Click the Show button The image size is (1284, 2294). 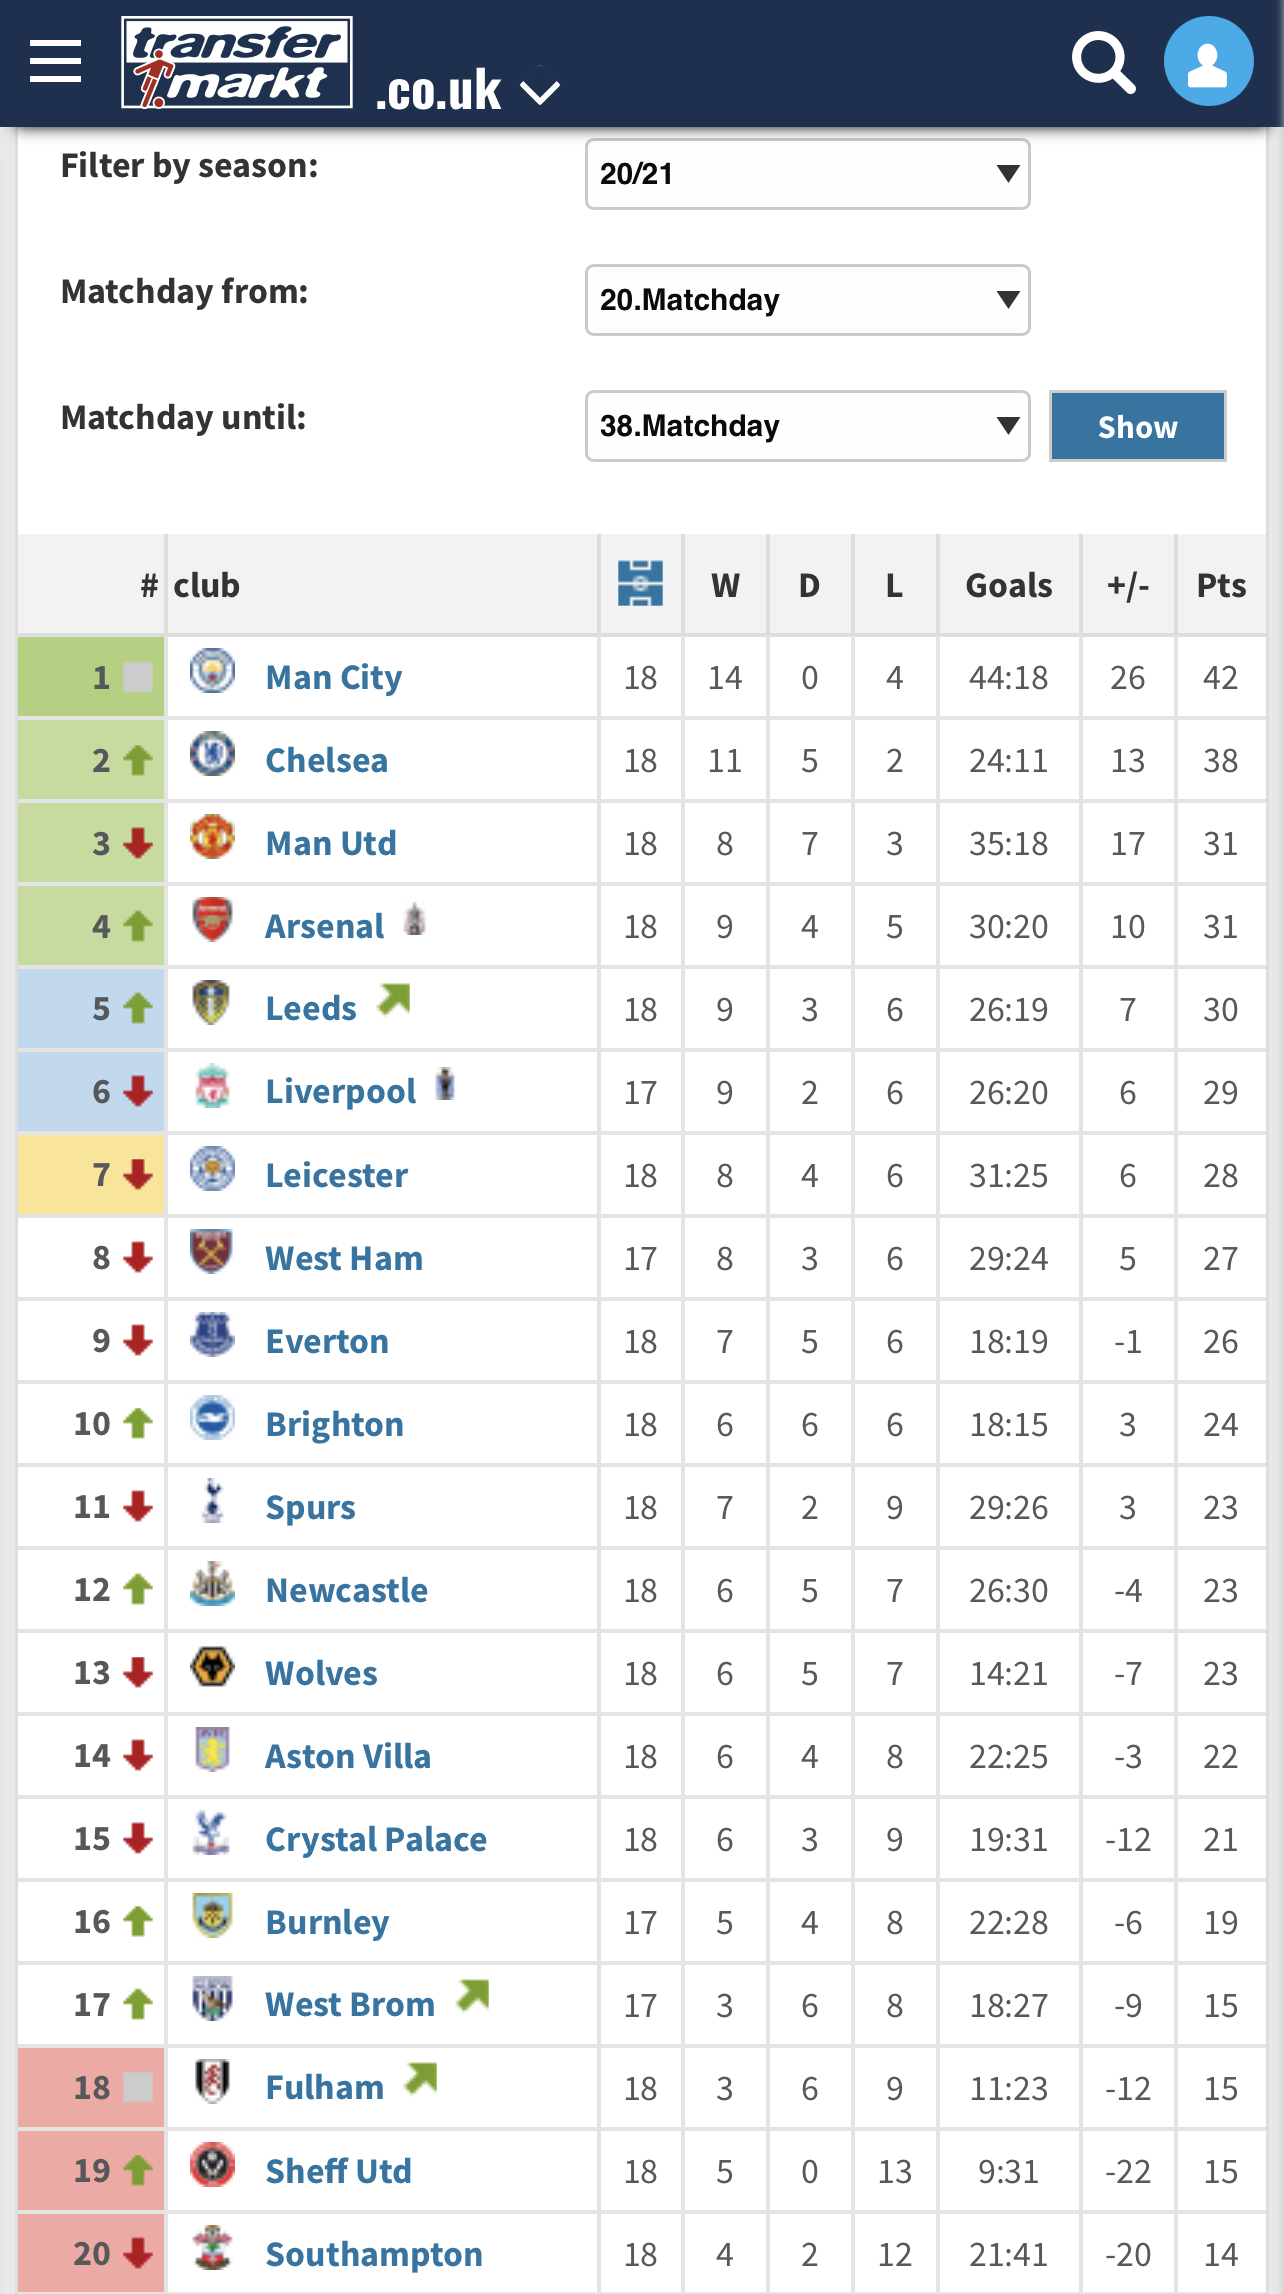(1138, 426)
